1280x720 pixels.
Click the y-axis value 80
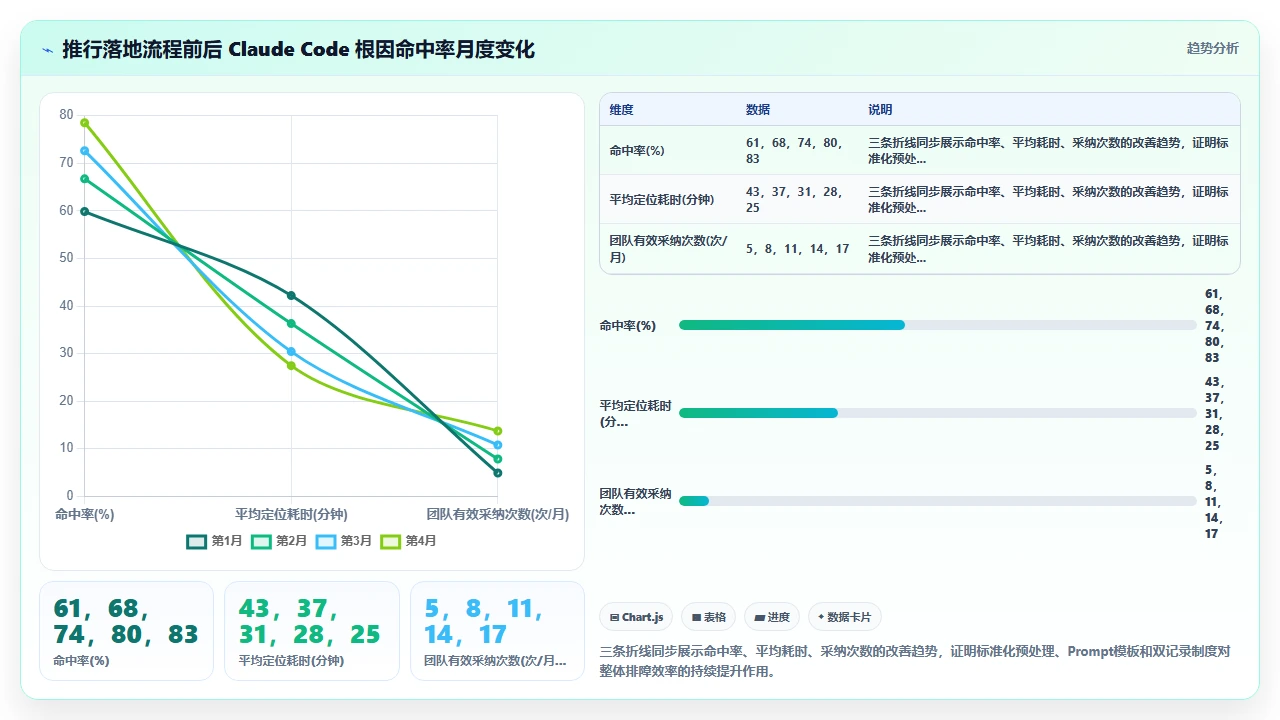coord(67,115)
